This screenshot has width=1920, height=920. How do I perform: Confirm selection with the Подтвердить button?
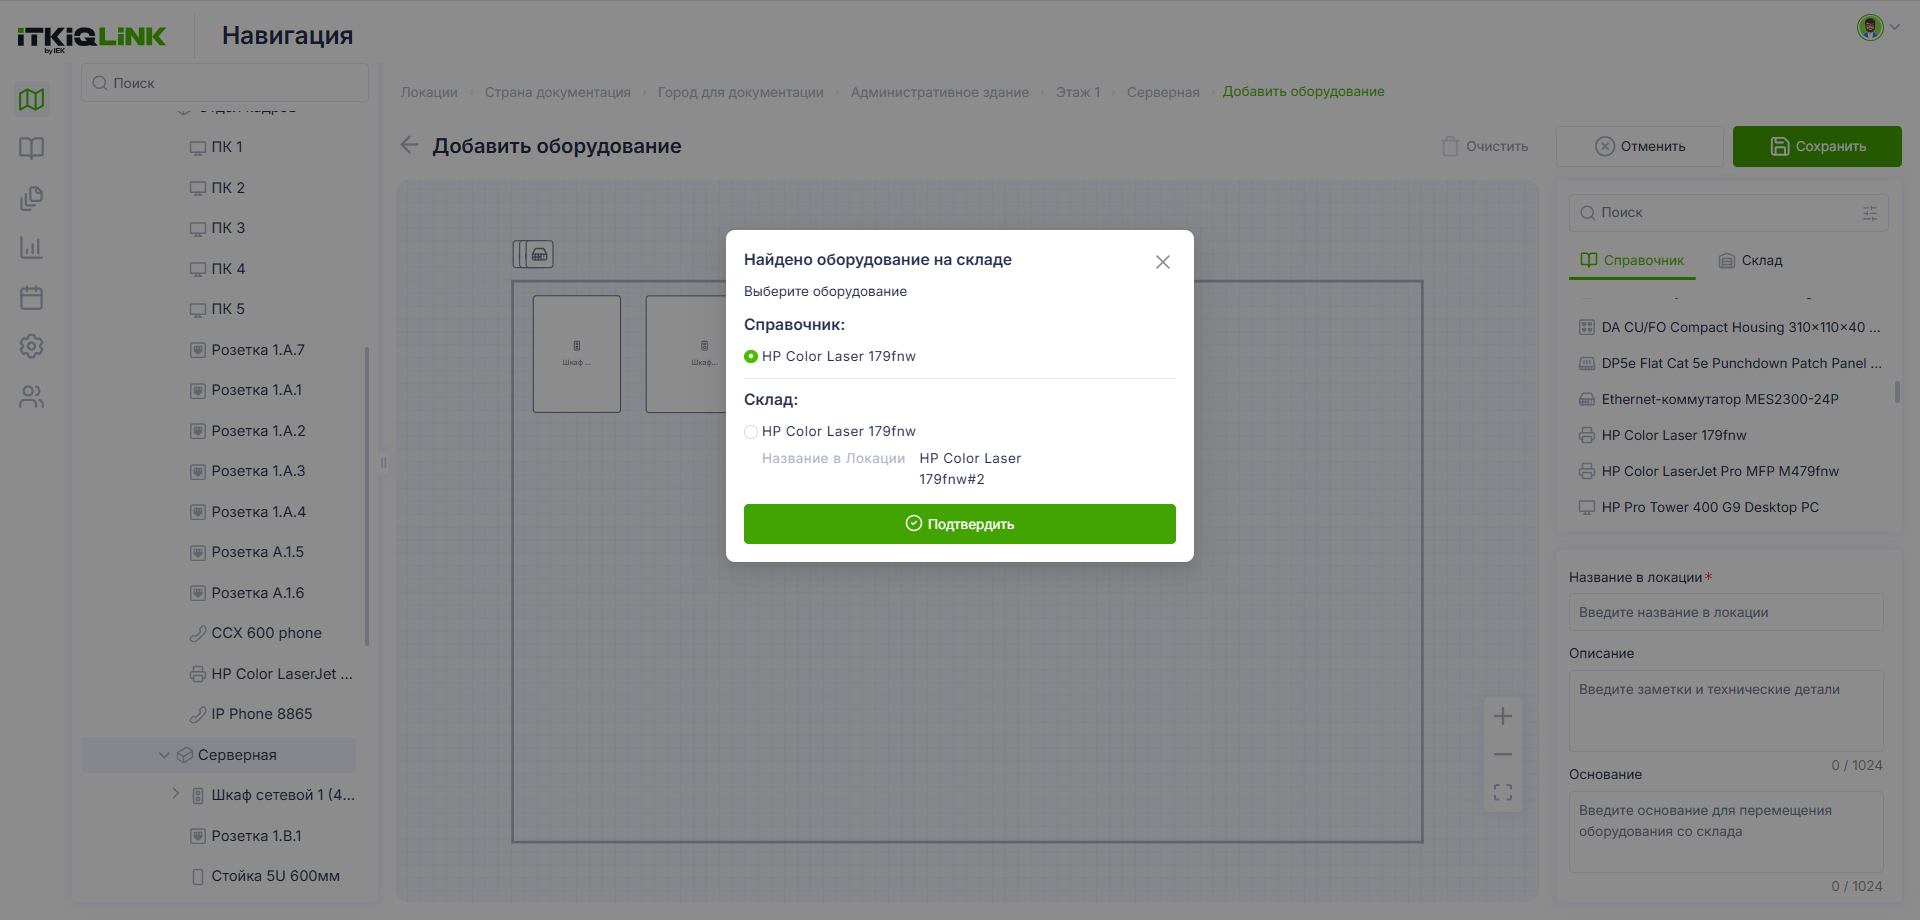960,524
